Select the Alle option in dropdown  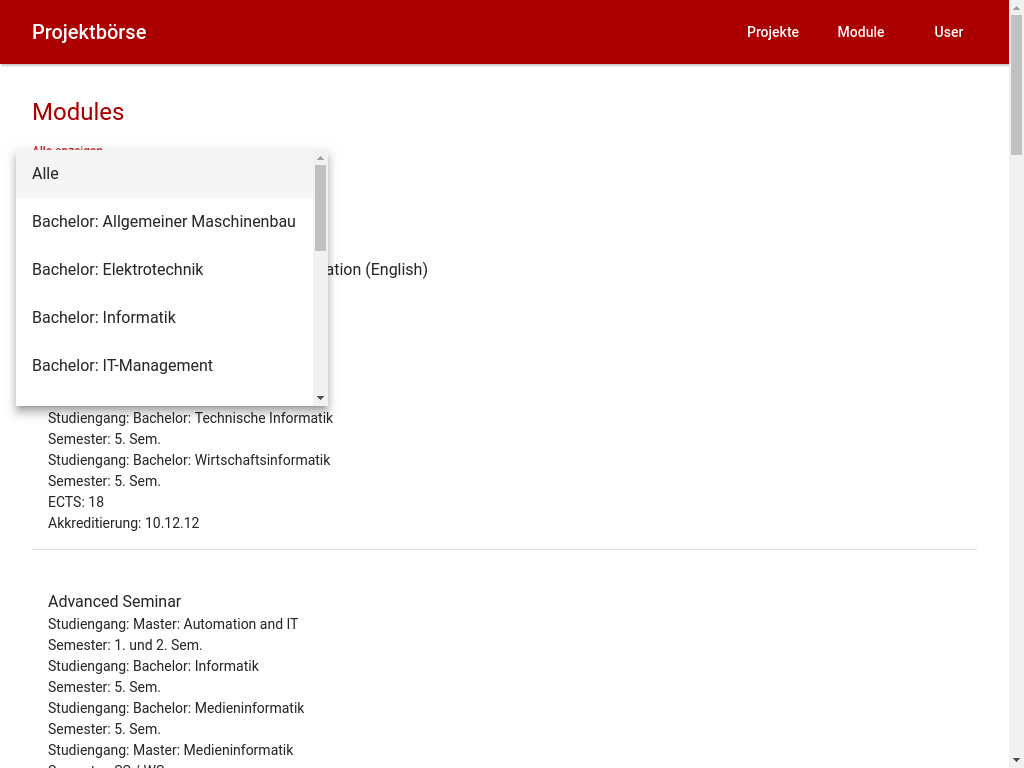(x=165, y=174)
